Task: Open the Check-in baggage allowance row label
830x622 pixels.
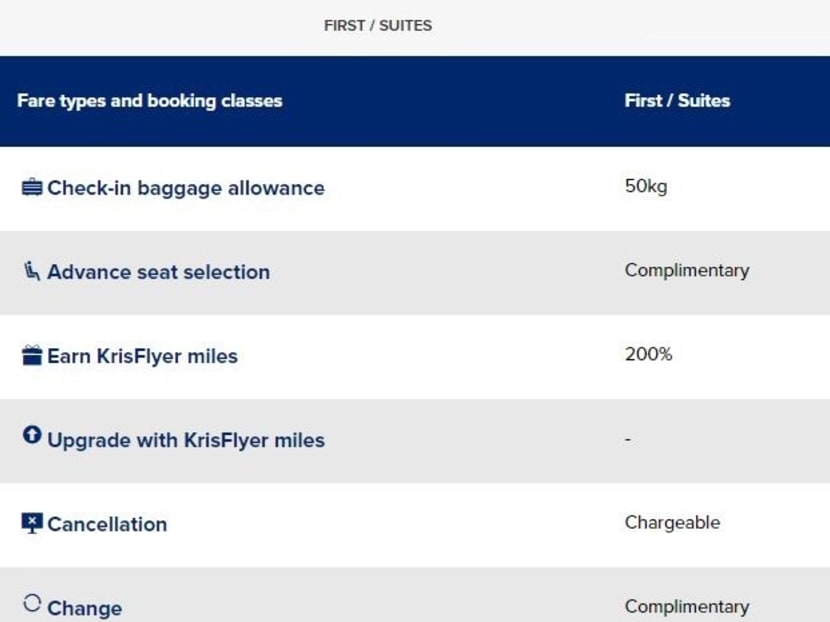Action: click(x=186, y=188)
